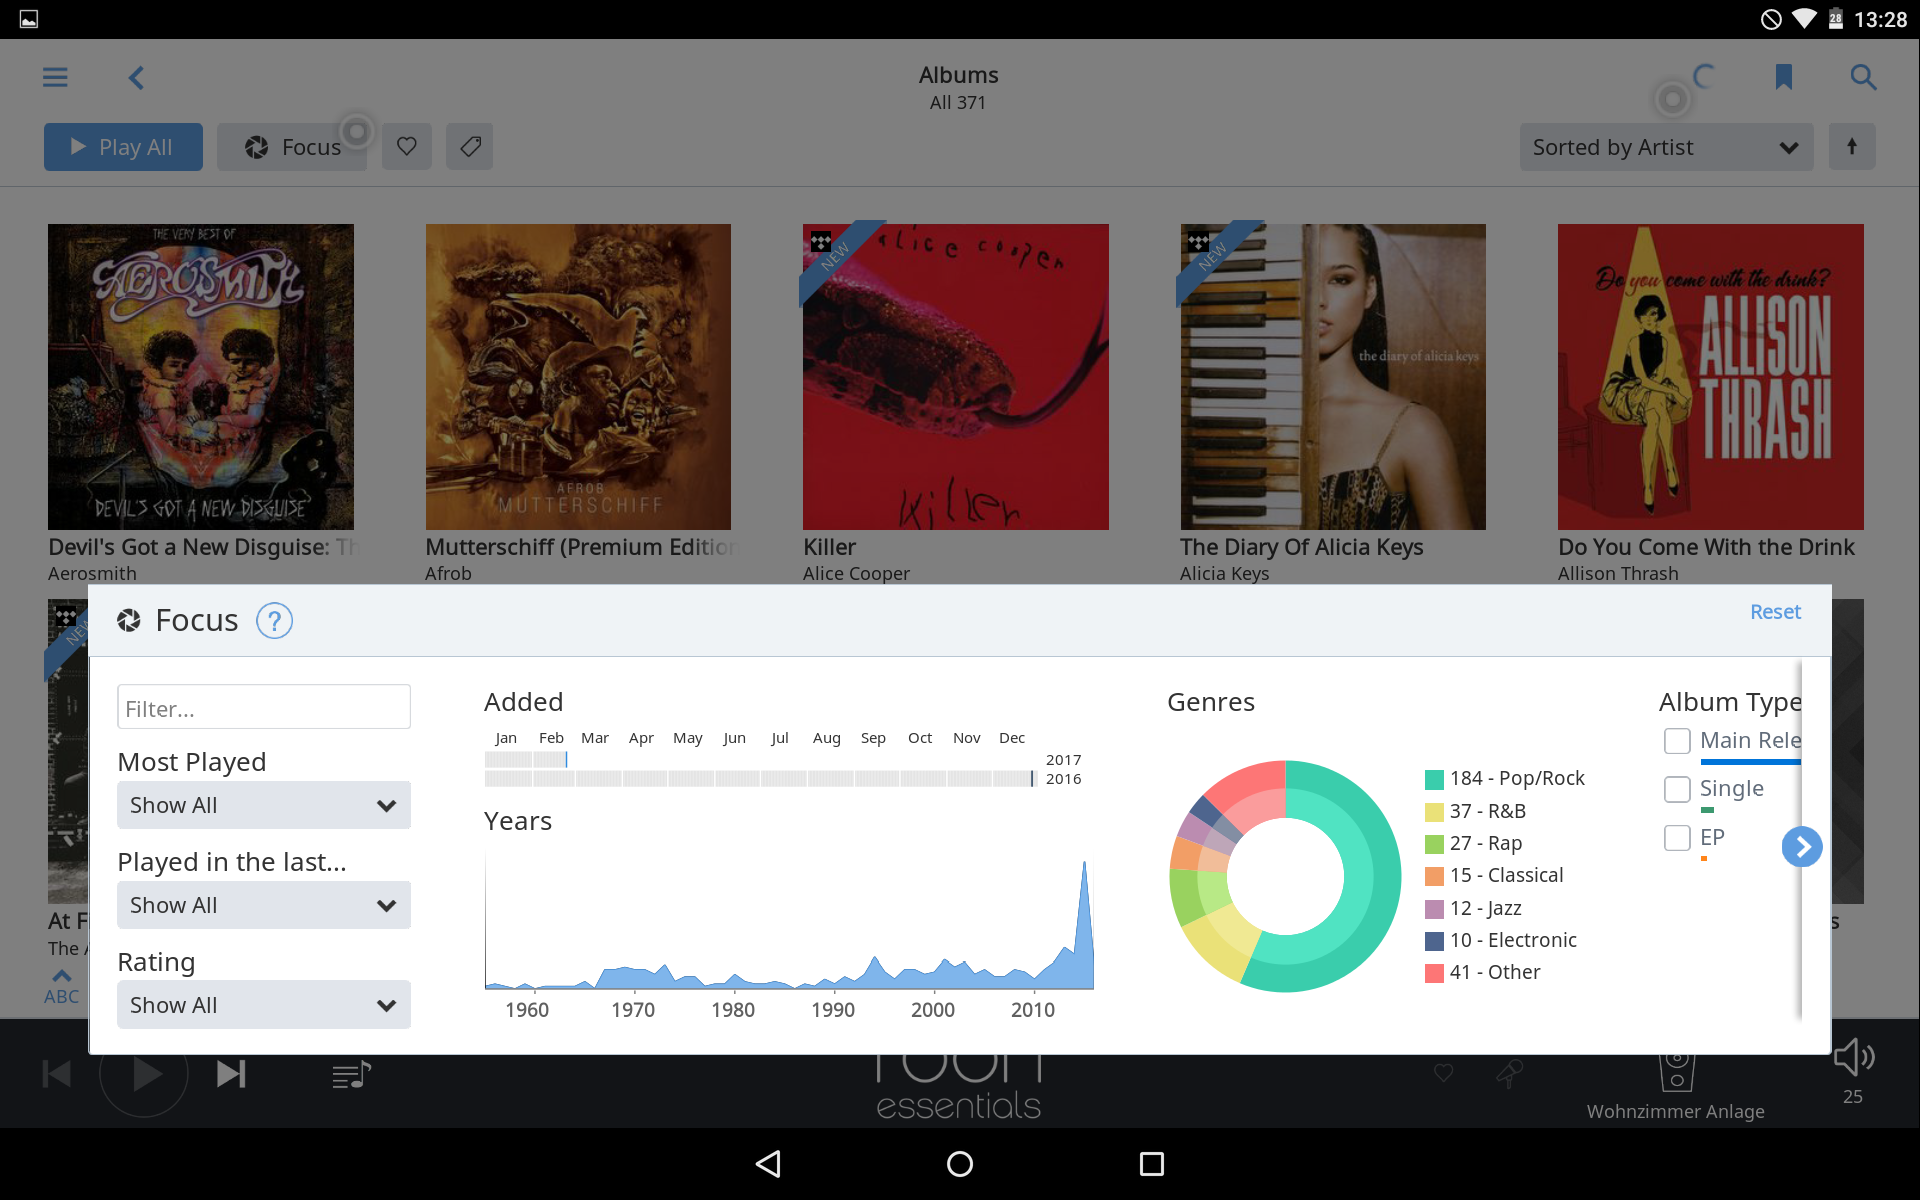Tap Android recent apps button

pyautogui.click(x=1152, y=1164)
